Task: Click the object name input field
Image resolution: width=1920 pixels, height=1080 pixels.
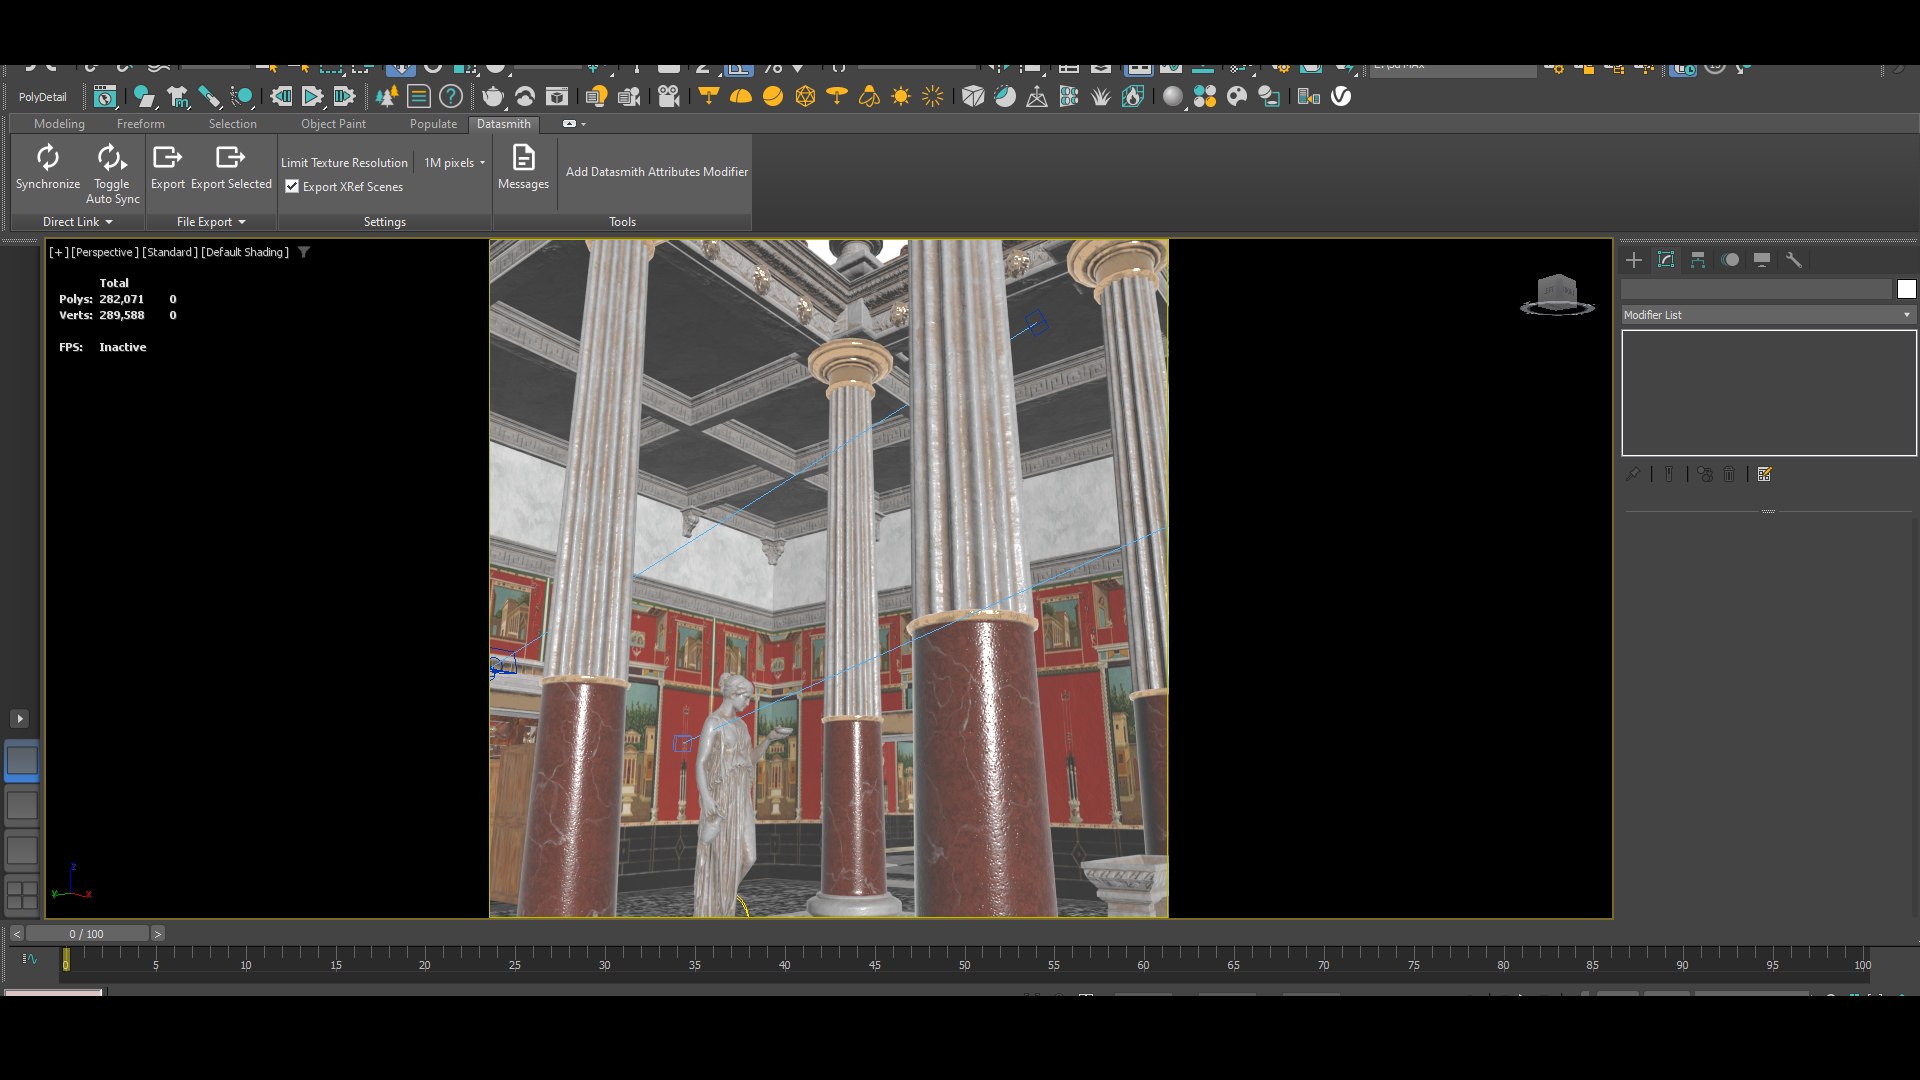Action: (1756, 289)
